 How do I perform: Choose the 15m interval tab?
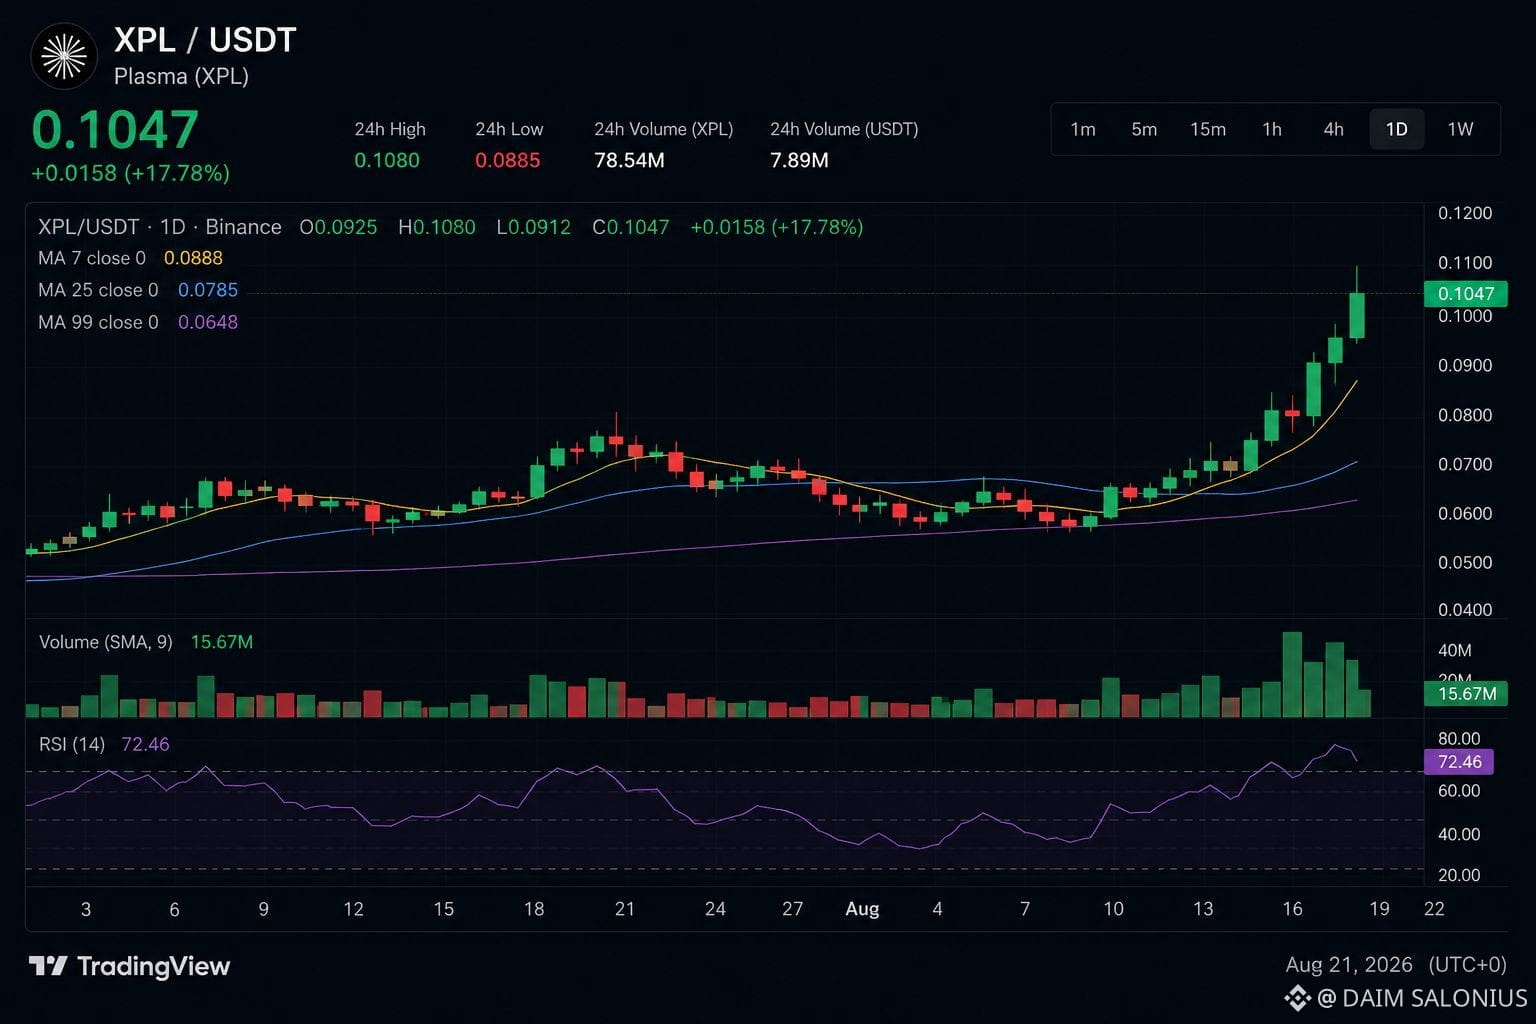point(1208,129)
